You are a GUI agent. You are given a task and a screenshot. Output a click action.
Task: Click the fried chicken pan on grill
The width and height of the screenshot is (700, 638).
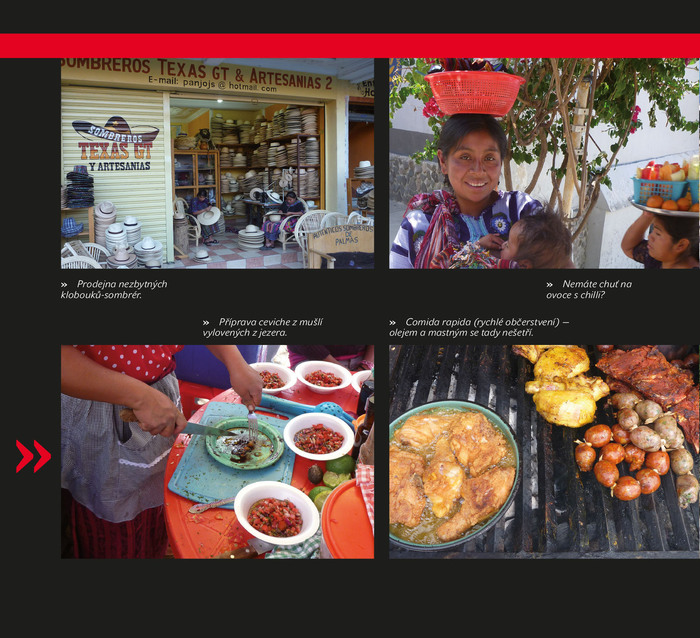(x=454, y=474)
